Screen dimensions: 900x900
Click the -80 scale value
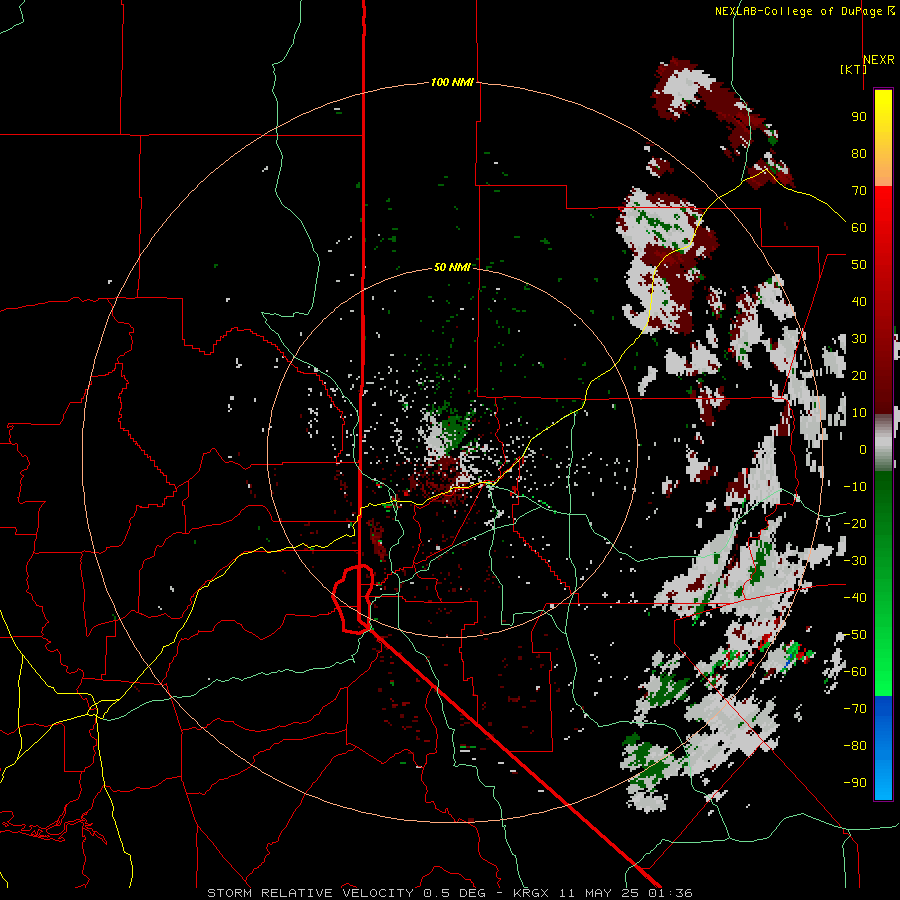tap(855, 746)
